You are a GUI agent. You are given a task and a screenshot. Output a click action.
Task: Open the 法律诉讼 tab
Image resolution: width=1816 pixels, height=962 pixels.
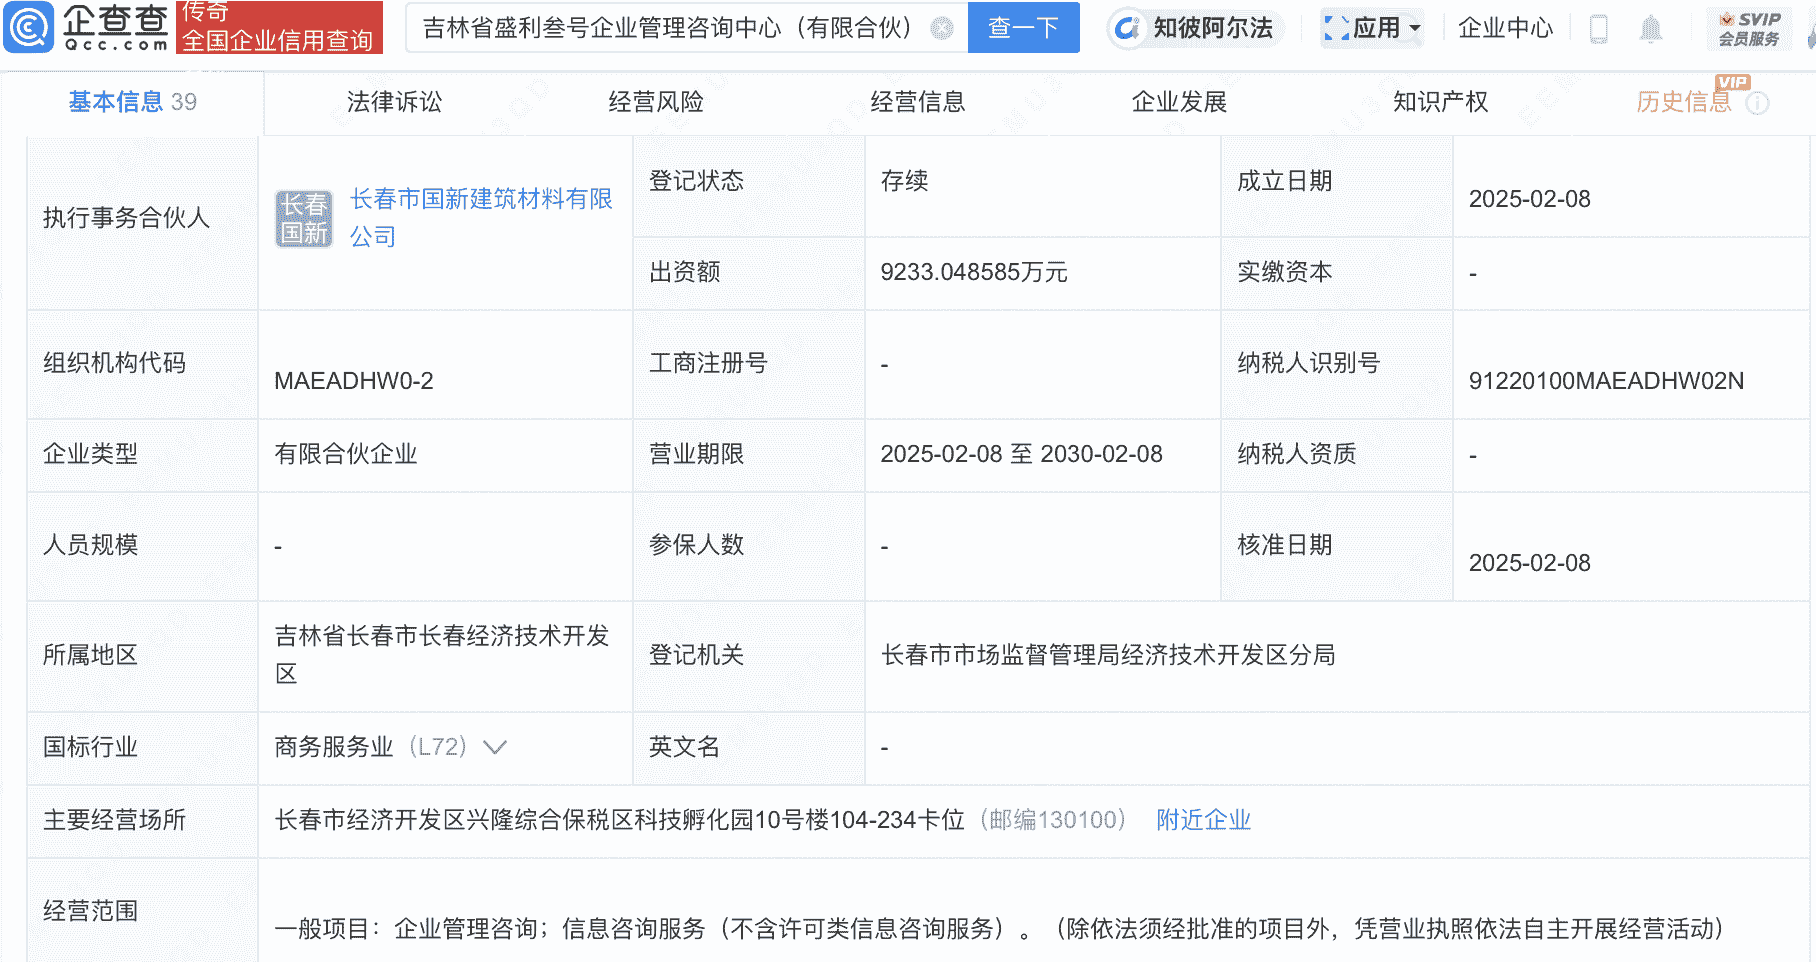(393, 101)
